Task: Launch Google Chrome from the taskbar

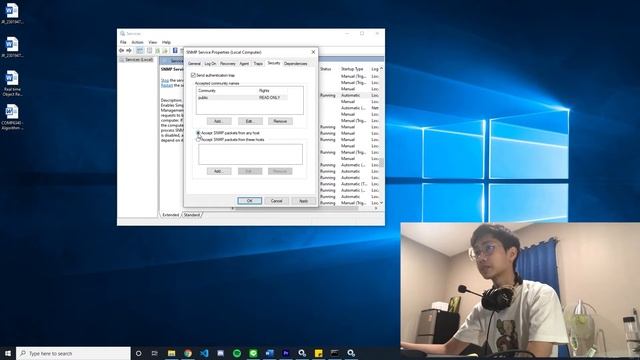Action: 188,353
